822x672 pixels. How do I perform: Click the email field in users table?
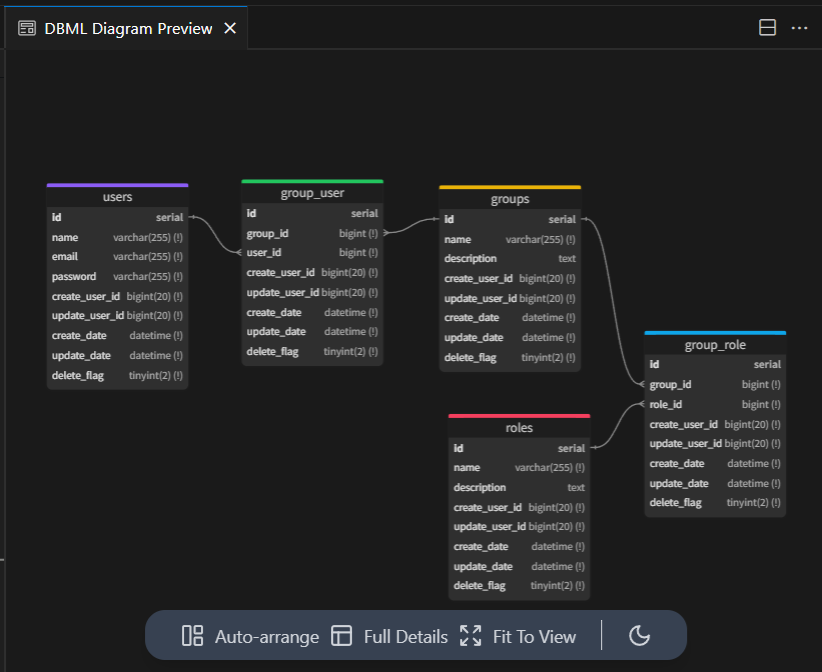[117, 257]
